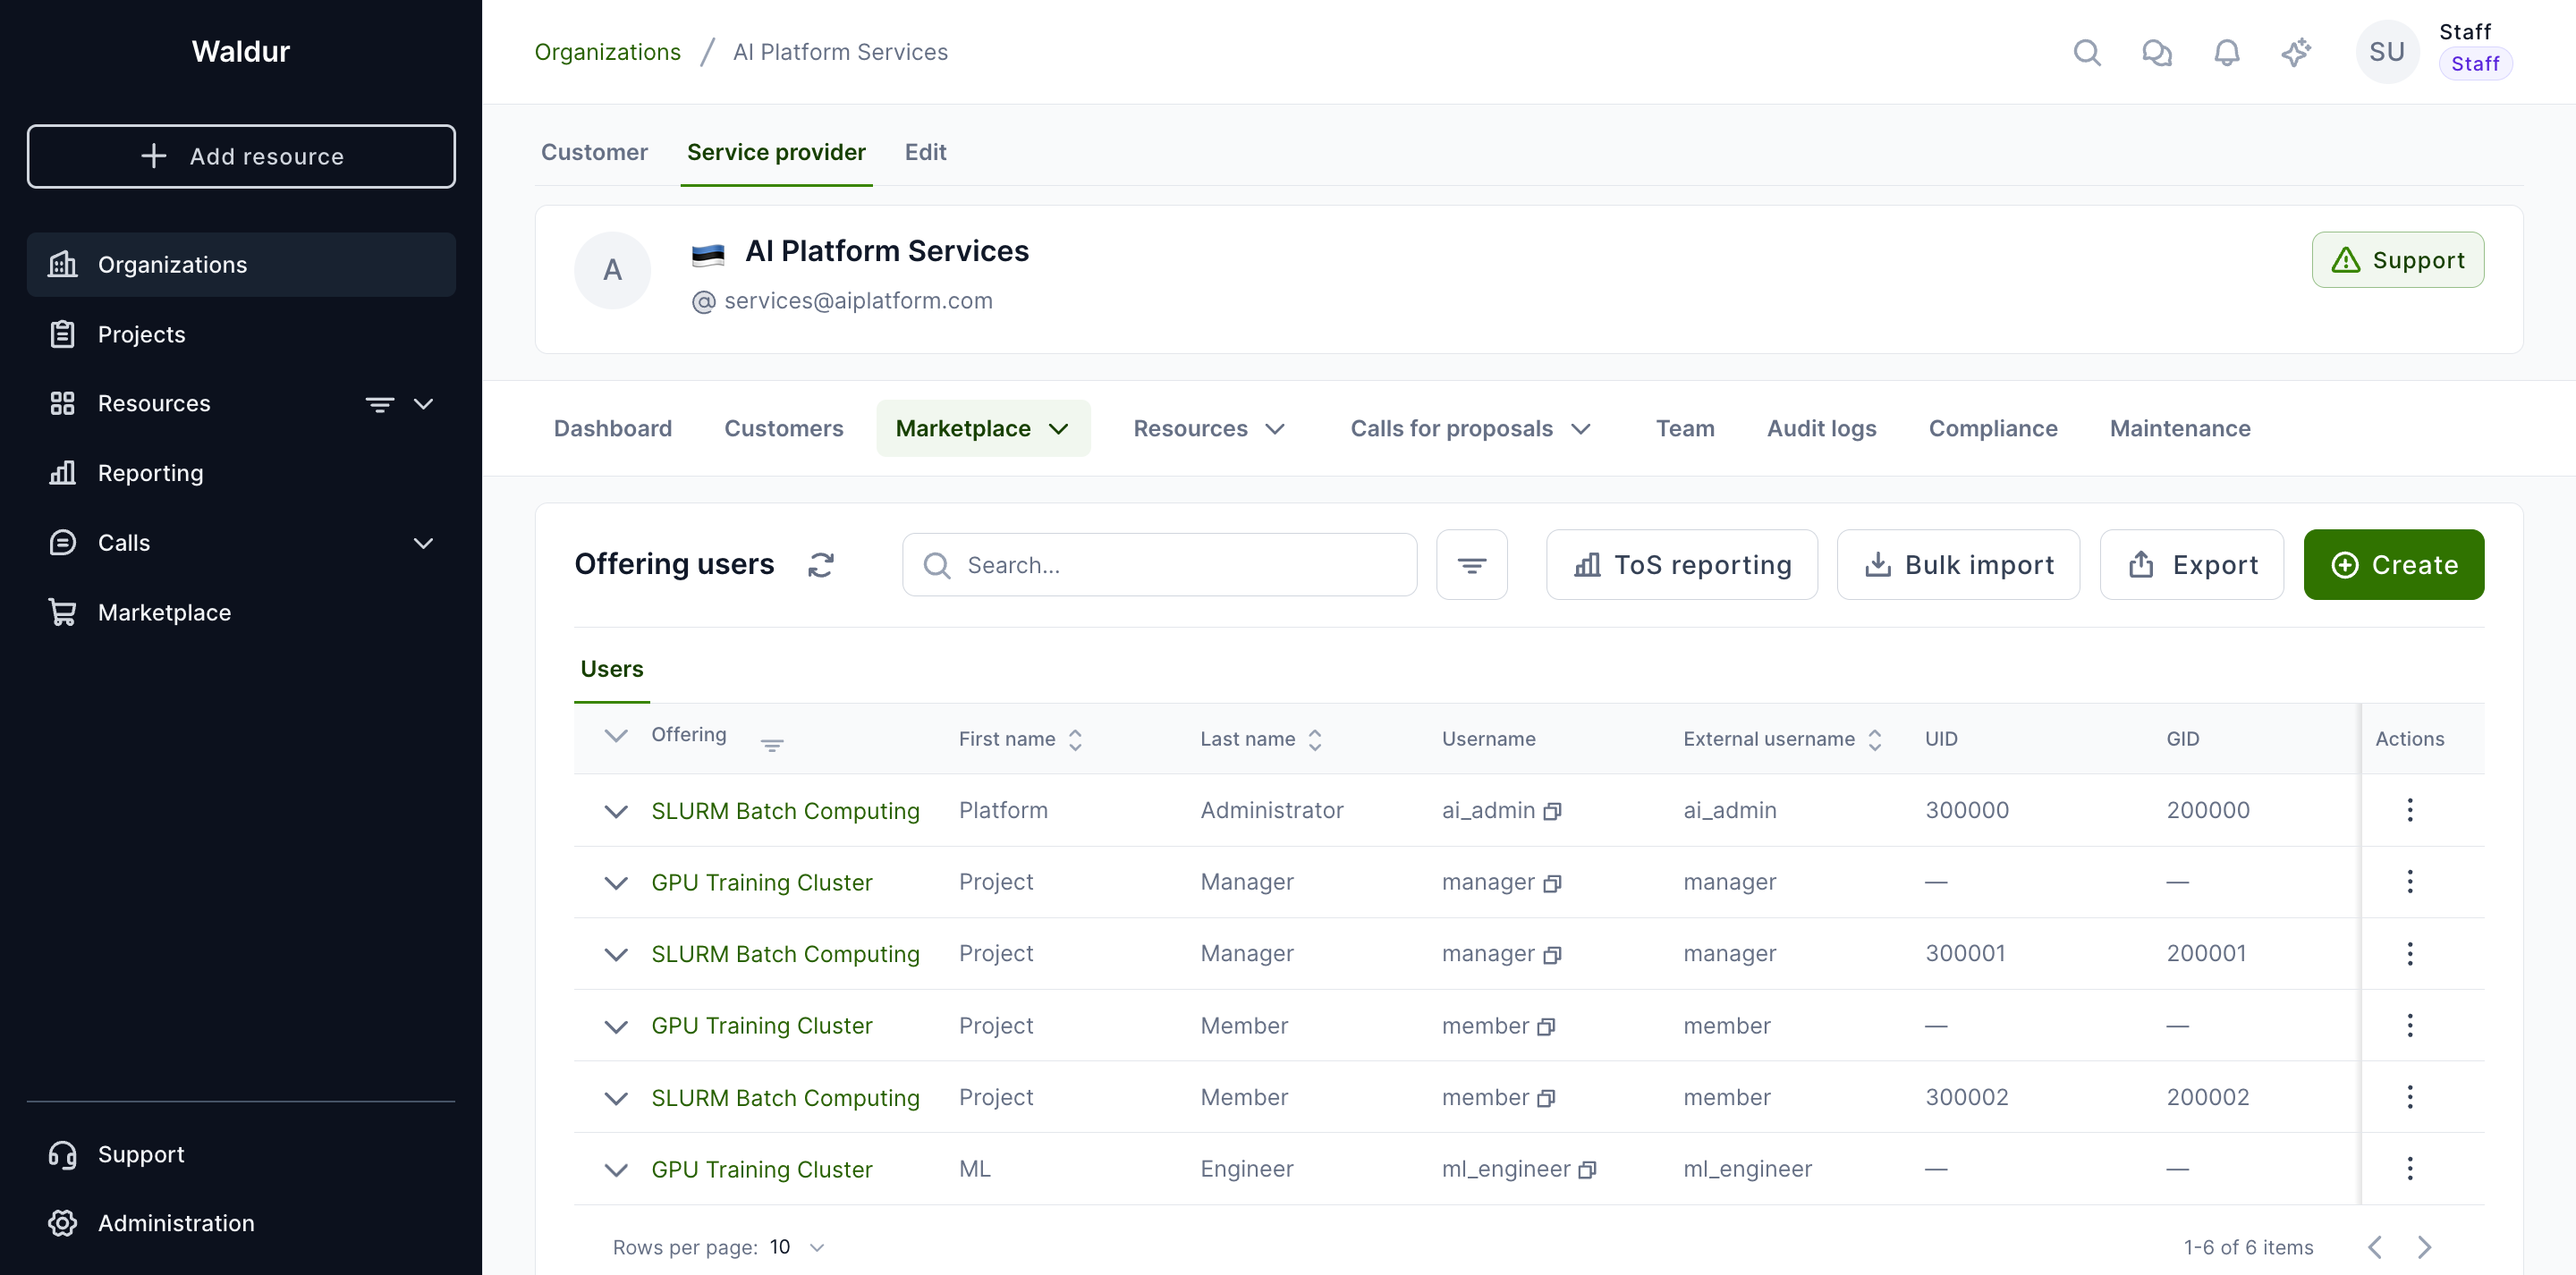Expand all rows via header chevron

[x=616, y=736]
